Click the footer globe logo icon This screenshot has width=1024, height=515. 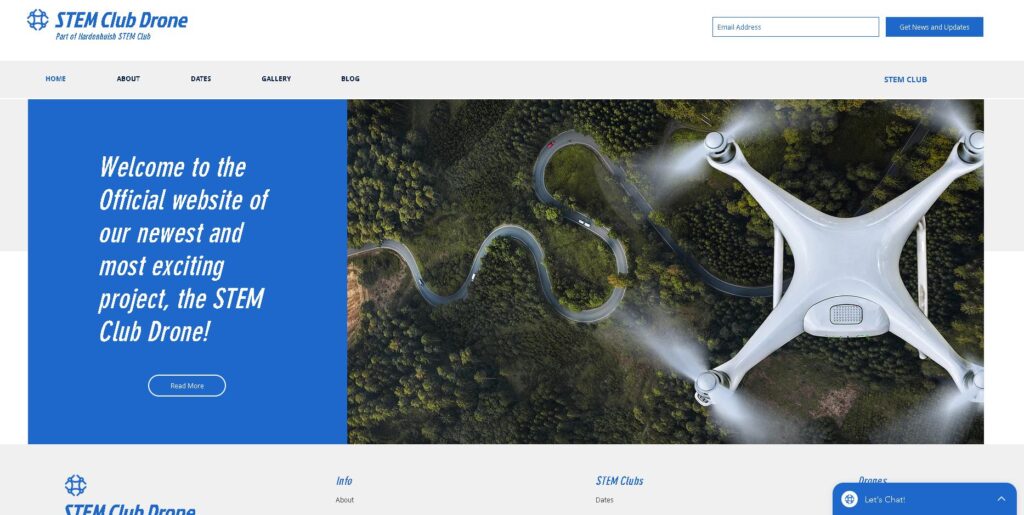tap(76, 486)
